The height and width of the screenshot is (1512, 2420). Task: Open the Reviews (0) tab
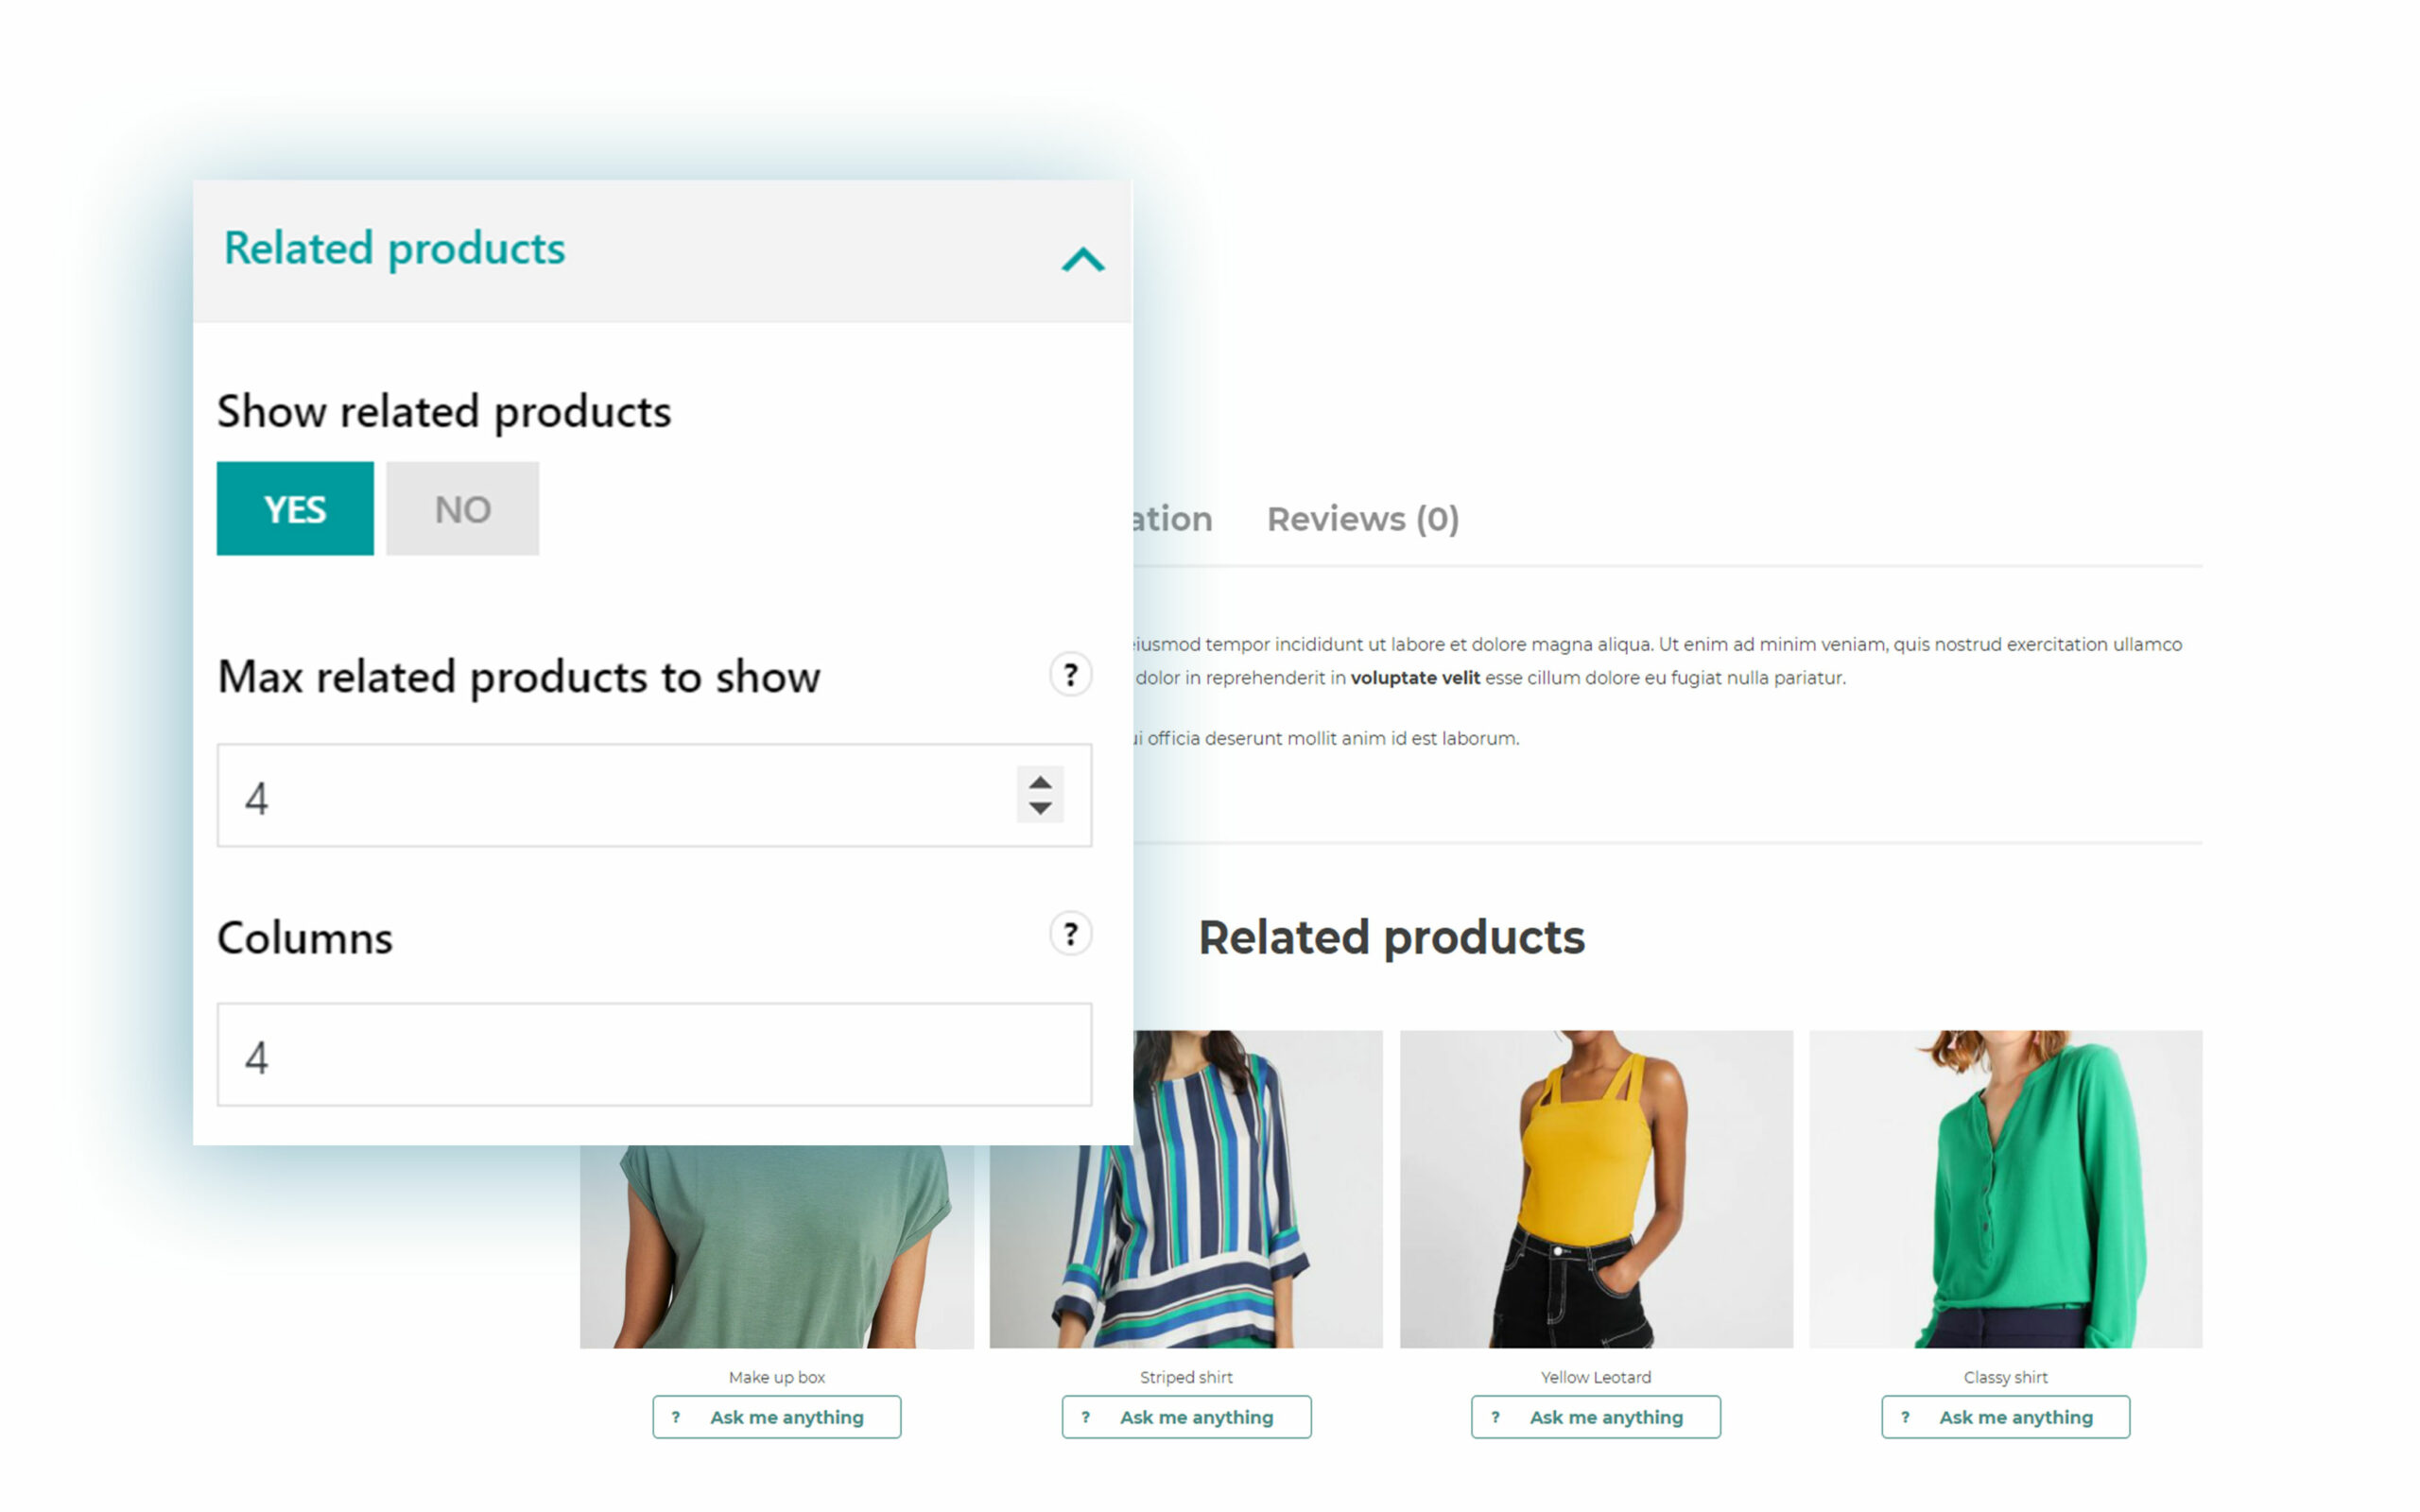click(1362, 519)
